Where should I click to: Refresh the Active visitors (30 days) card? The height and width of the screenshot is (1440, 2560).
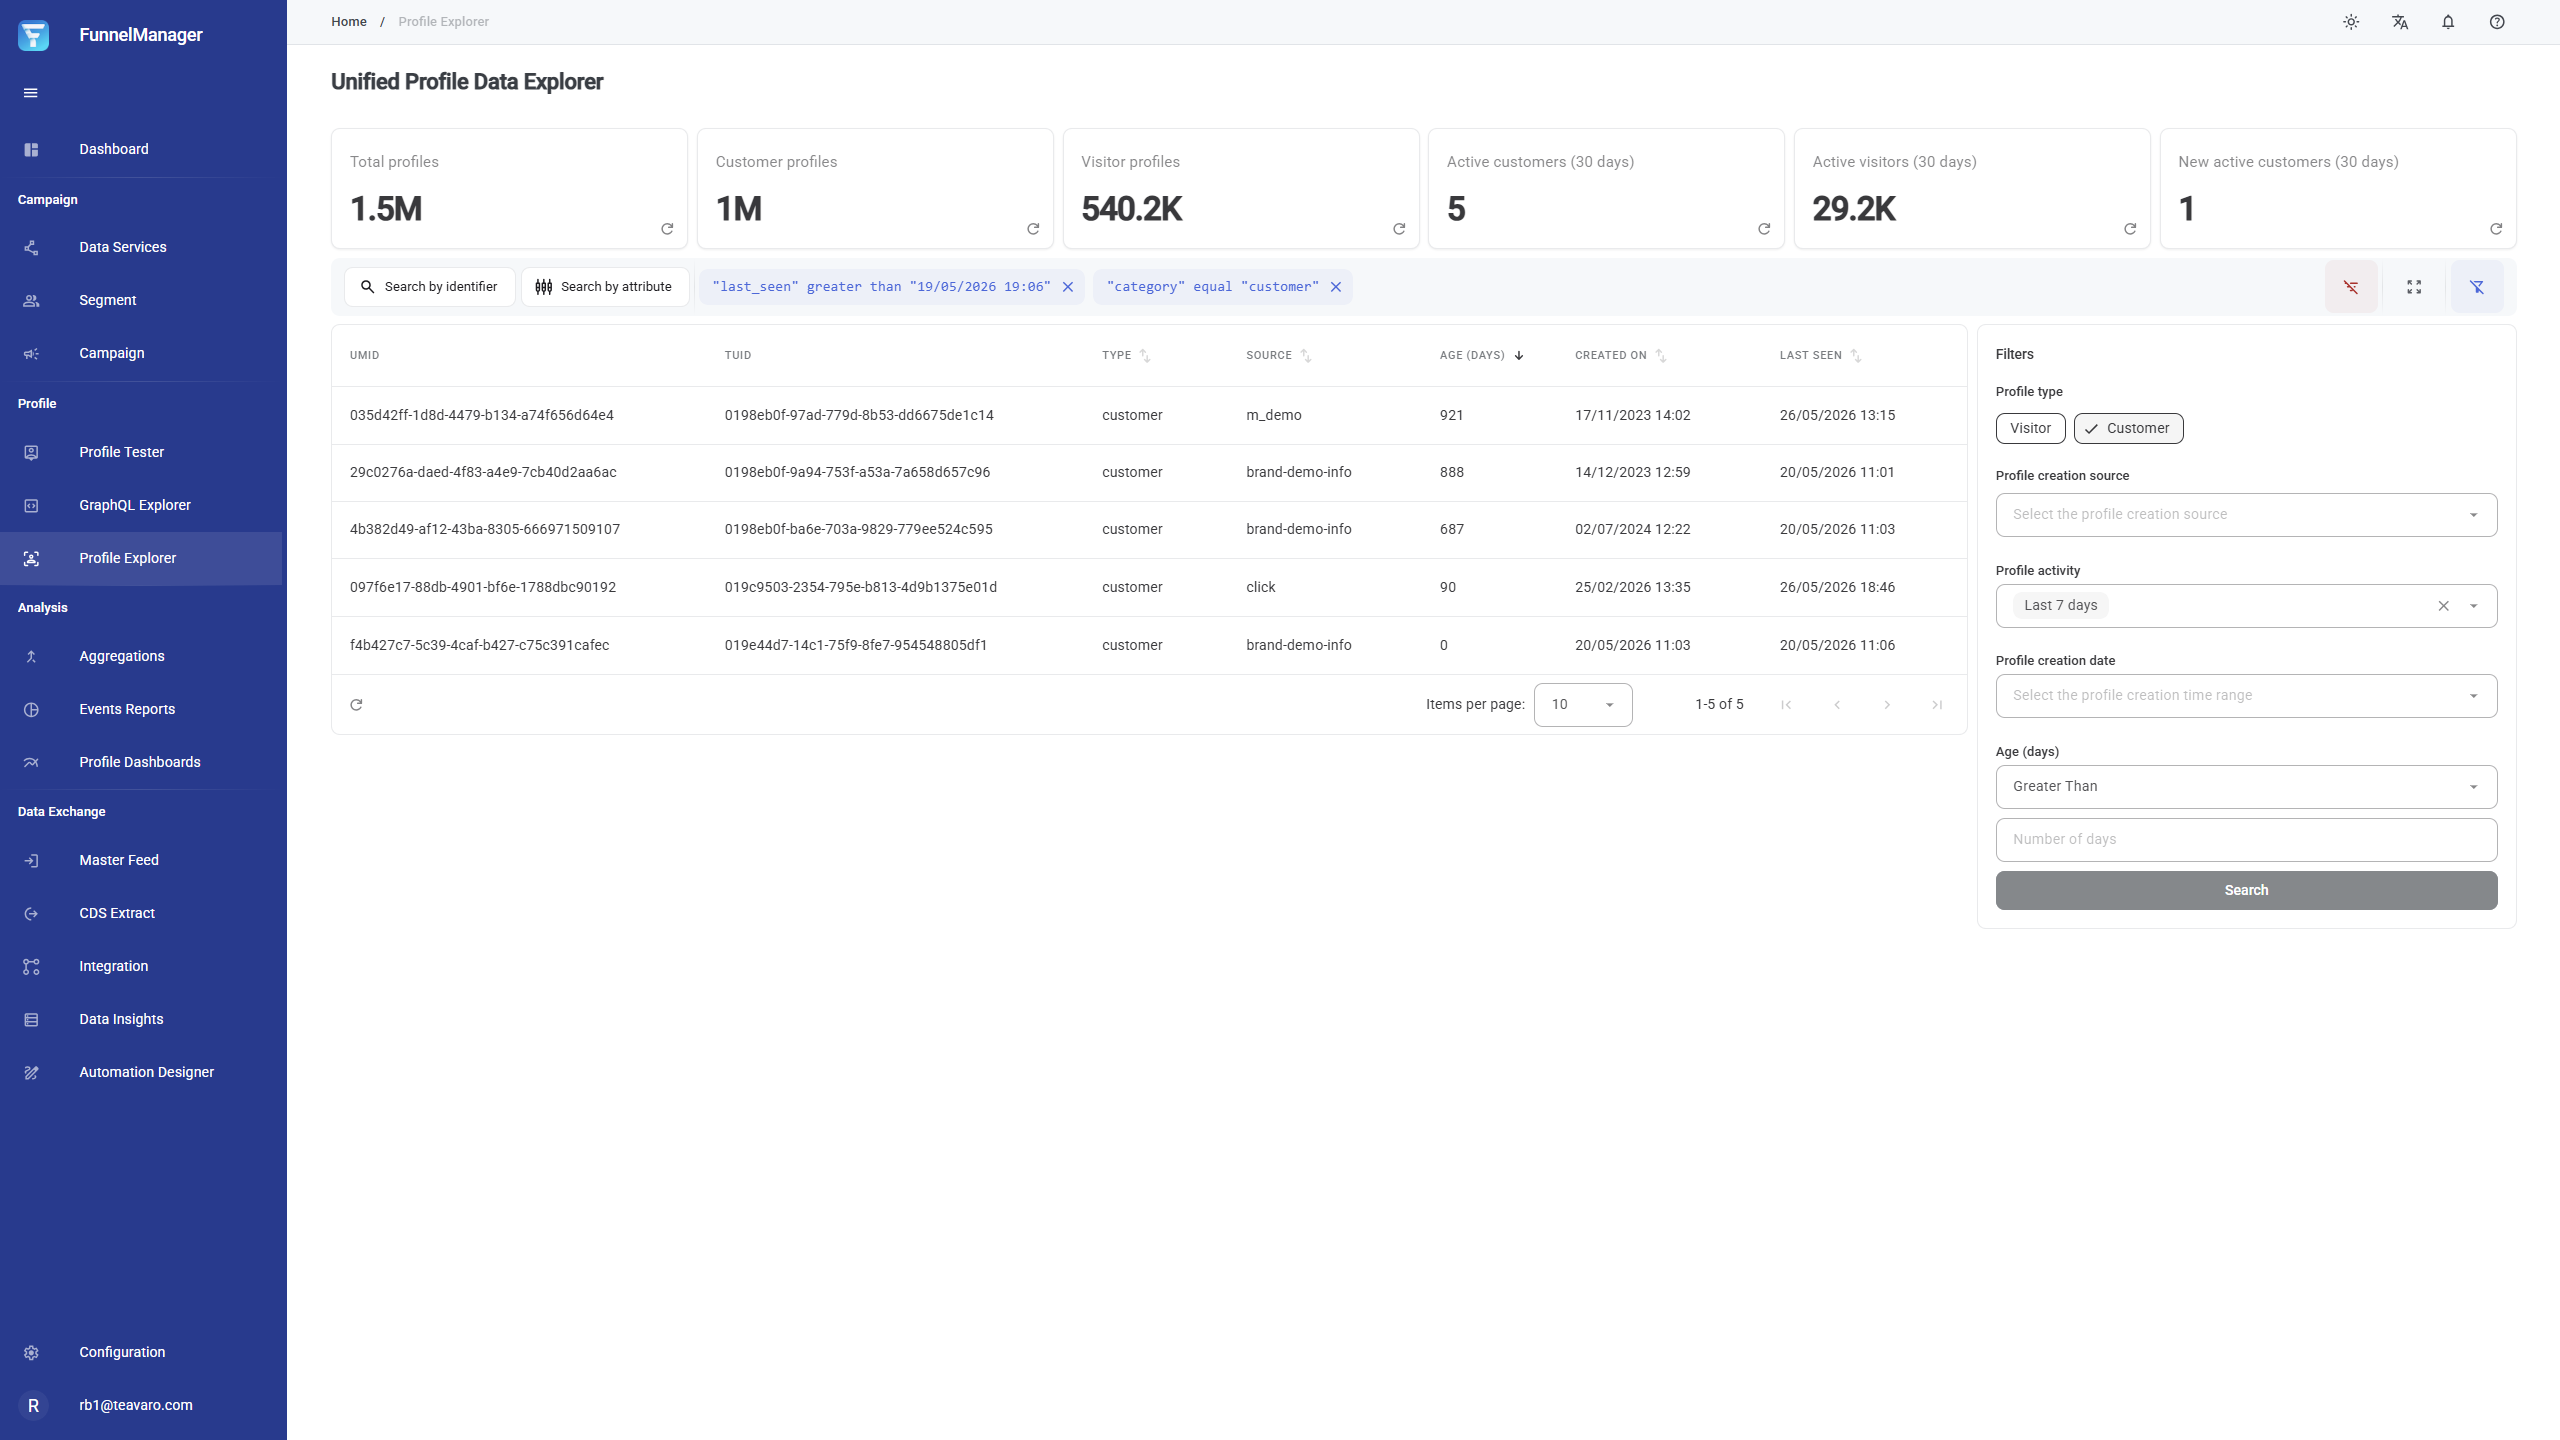click(x=2130, y=229)
